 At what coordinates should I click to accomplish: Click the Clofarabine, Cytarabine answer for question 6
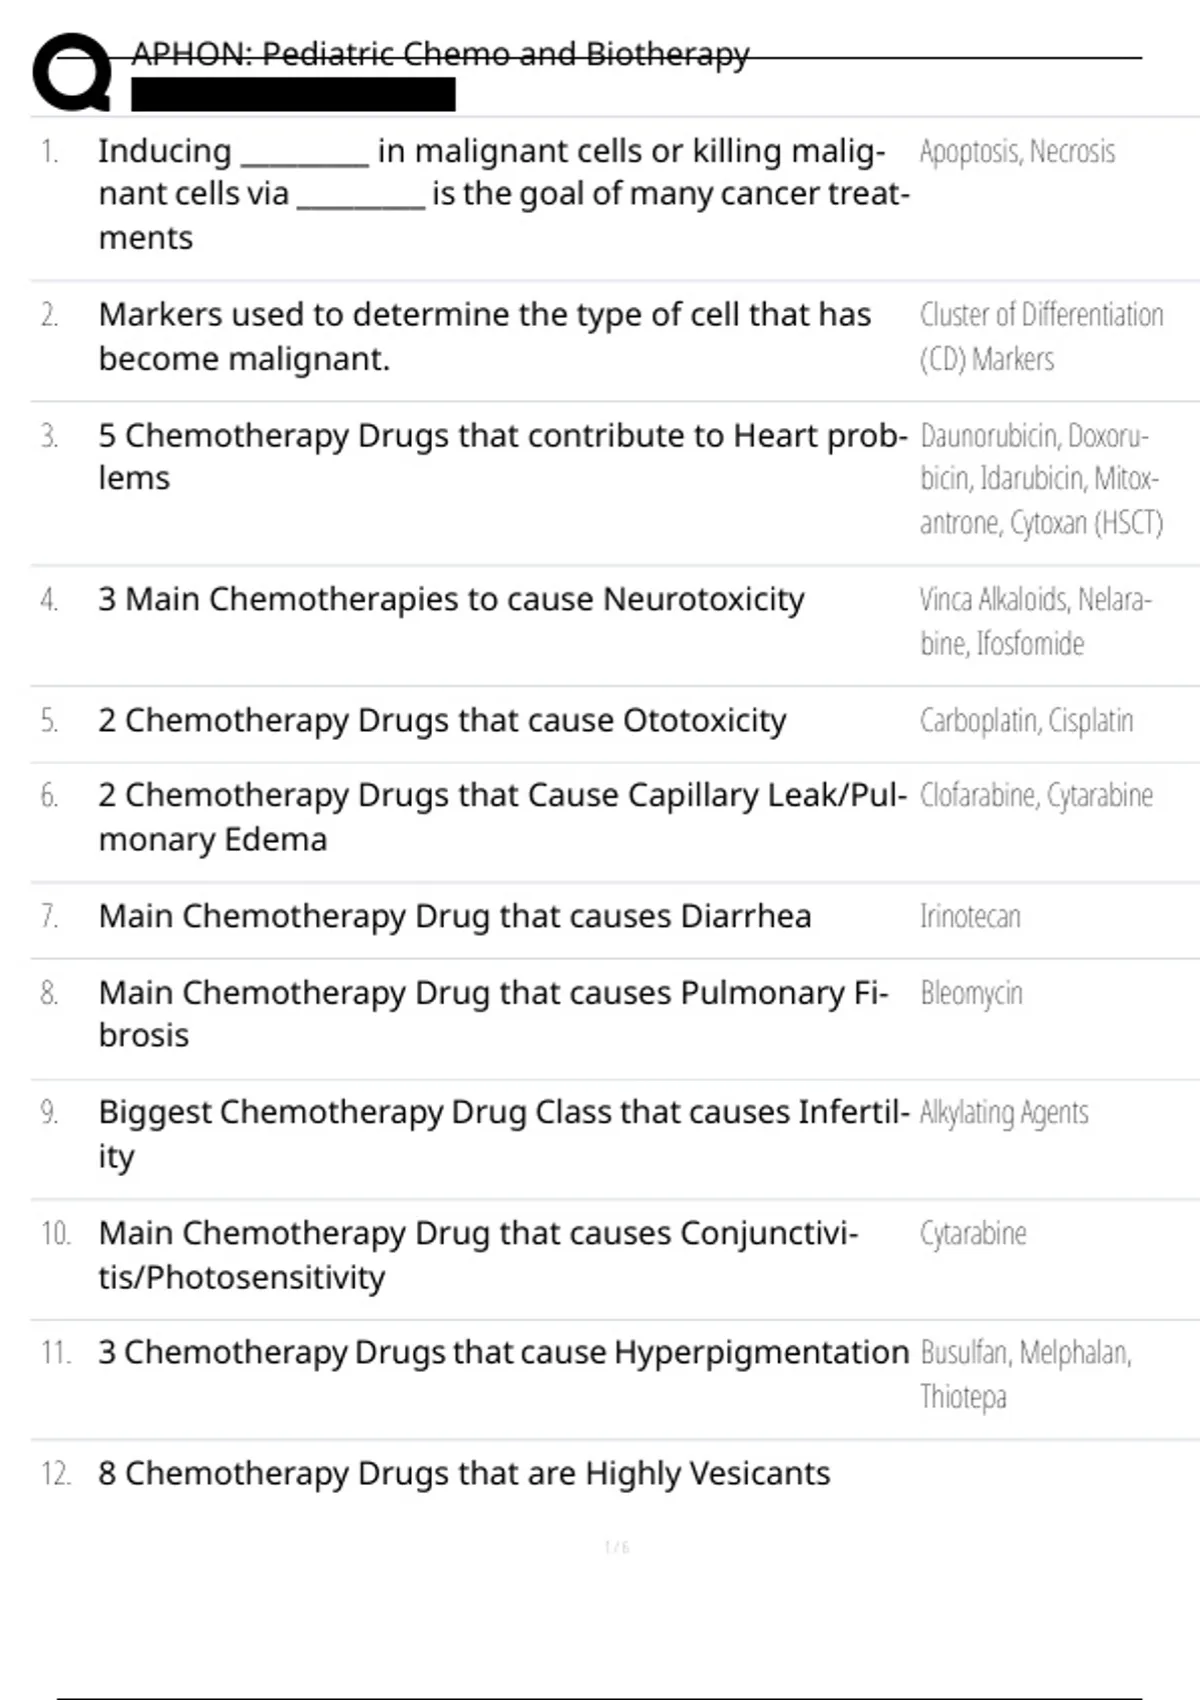[x=1036, y=796]
